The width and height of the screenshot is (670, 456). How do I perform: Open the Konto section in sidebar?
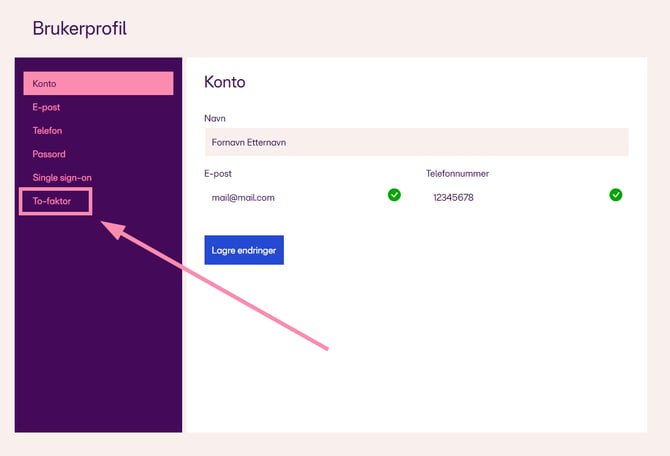(98, 84)
